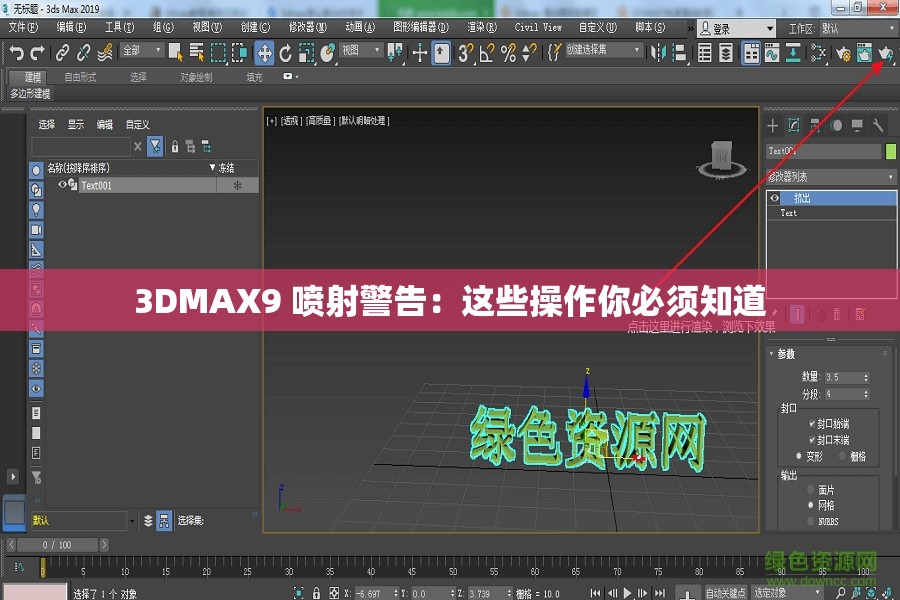This screenshot has height=600, width=900.
Task: Open the 选定对象 key filter dropdown
Action: coord(787,593)
